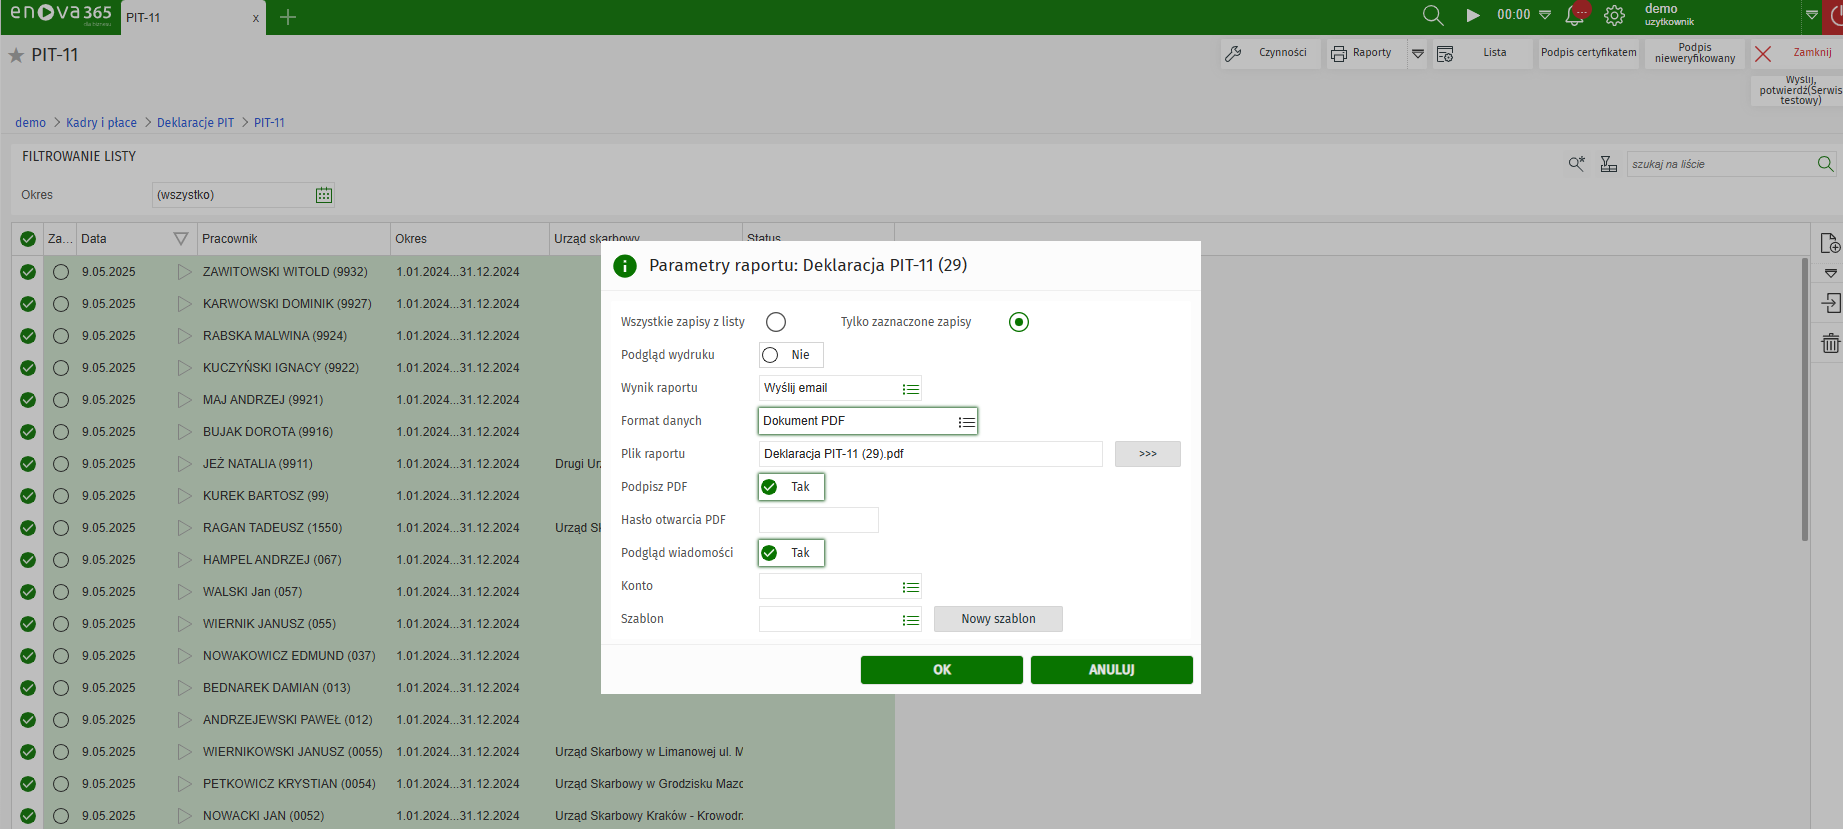This screenshot has height=829, width=1843.
Task: Mark PIT-11 as favorite with star icon
Action: 16,56
